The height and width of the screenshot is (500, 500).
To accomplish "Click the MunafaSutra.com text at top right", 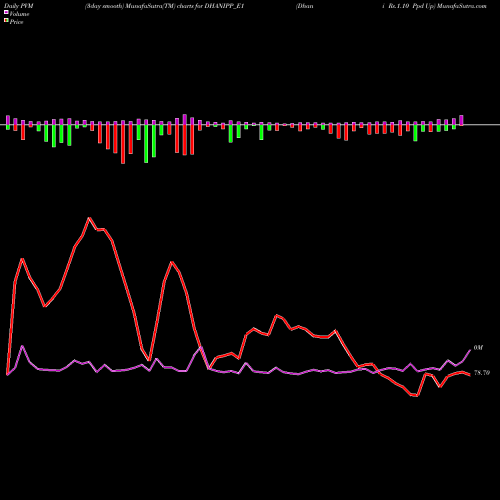I will tap(461, 6).
